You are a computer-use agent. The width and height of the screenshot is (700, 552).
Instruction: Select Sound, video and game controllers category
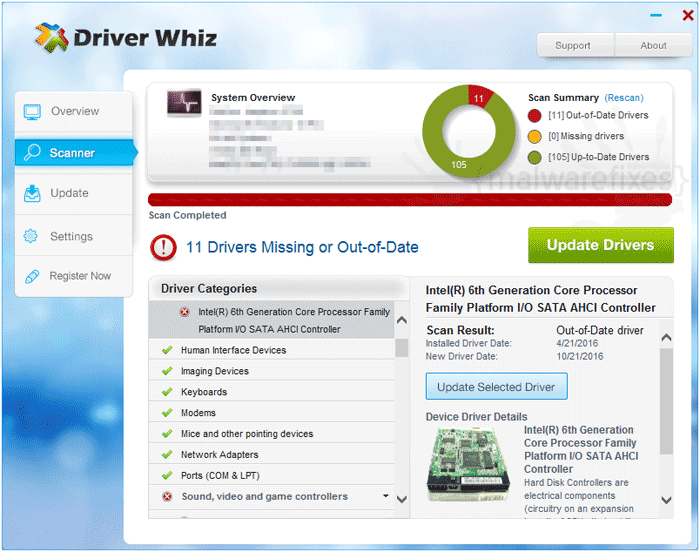271,496
